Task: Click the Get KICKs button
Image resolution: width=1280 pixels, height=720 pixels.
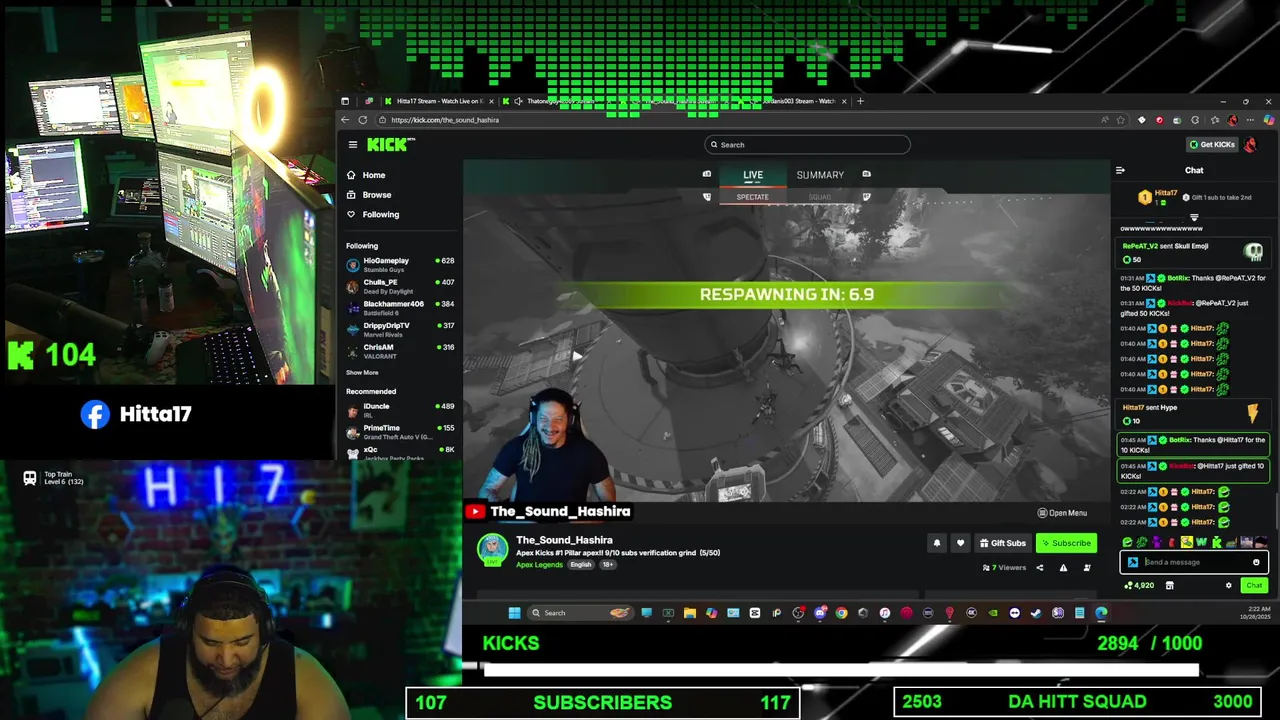Action: click(x=1212, y=145)
